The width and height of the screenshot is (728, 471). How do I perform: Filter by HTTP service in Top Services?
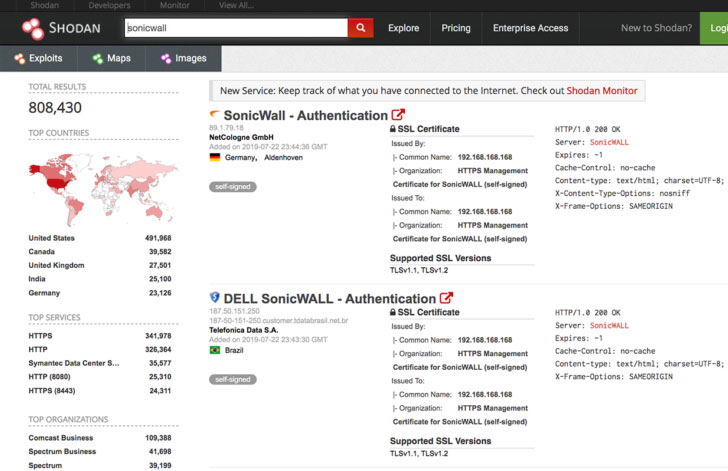(38, 349)
